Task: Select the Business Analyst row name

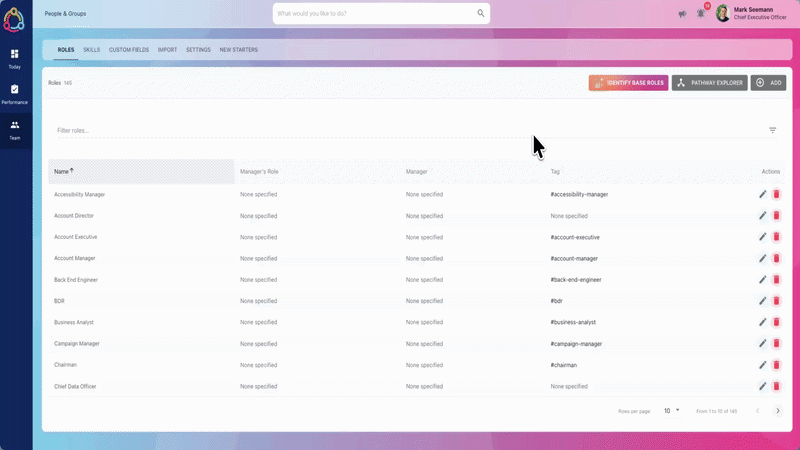Action: [73, 322]
